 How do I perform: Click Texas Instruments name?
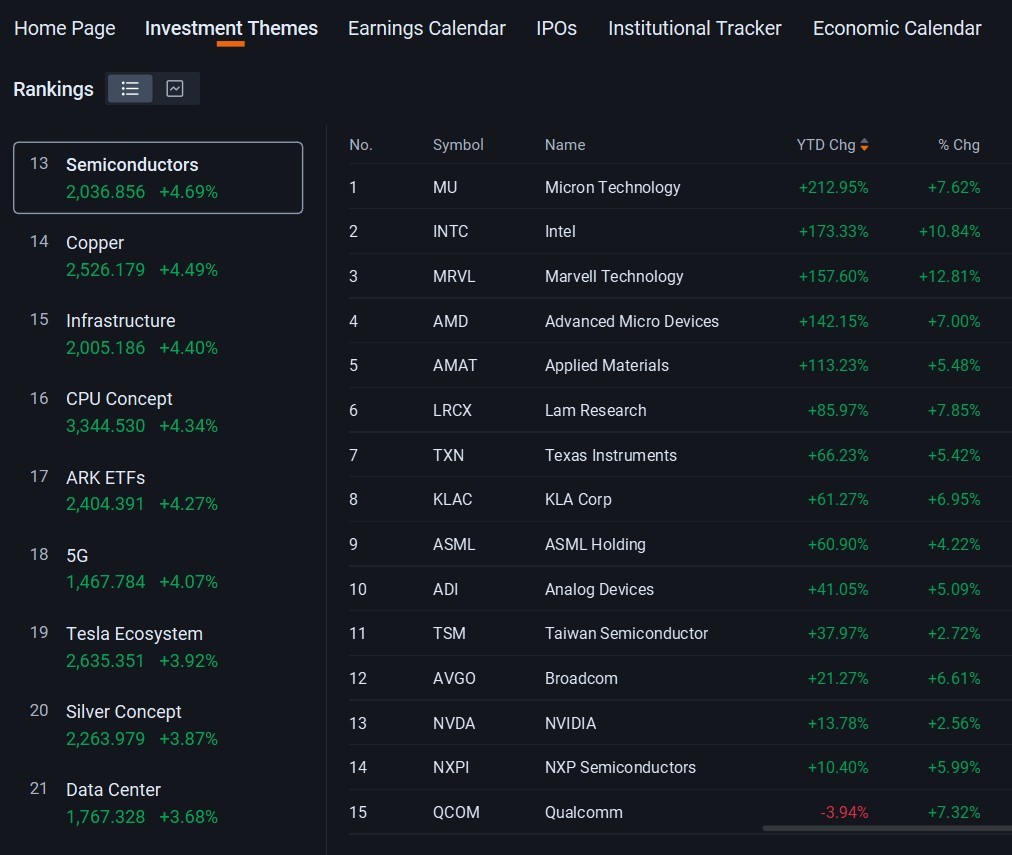click(x=611, y=455)
